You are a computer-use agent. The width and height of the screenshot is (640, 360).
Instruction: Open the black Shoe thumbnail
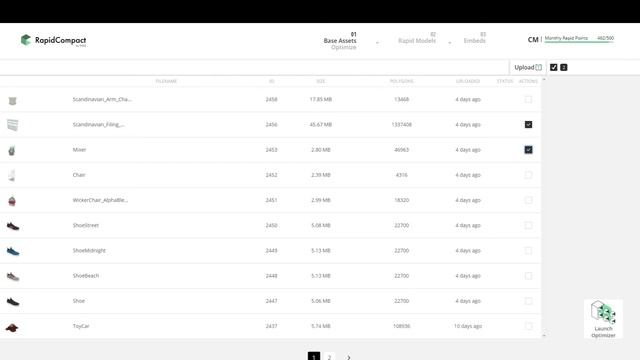pos(13,302)
